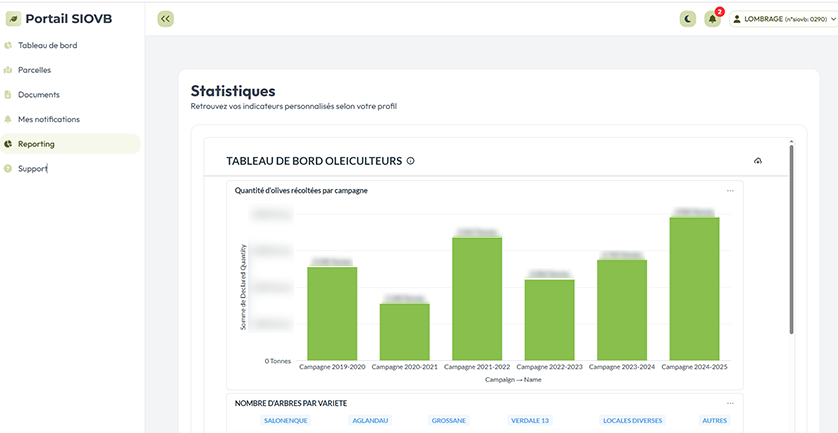Viewport: 838px width, 433px height.
Task: Click the Campagne 2020-2021 bar
Action: [405, 332]
